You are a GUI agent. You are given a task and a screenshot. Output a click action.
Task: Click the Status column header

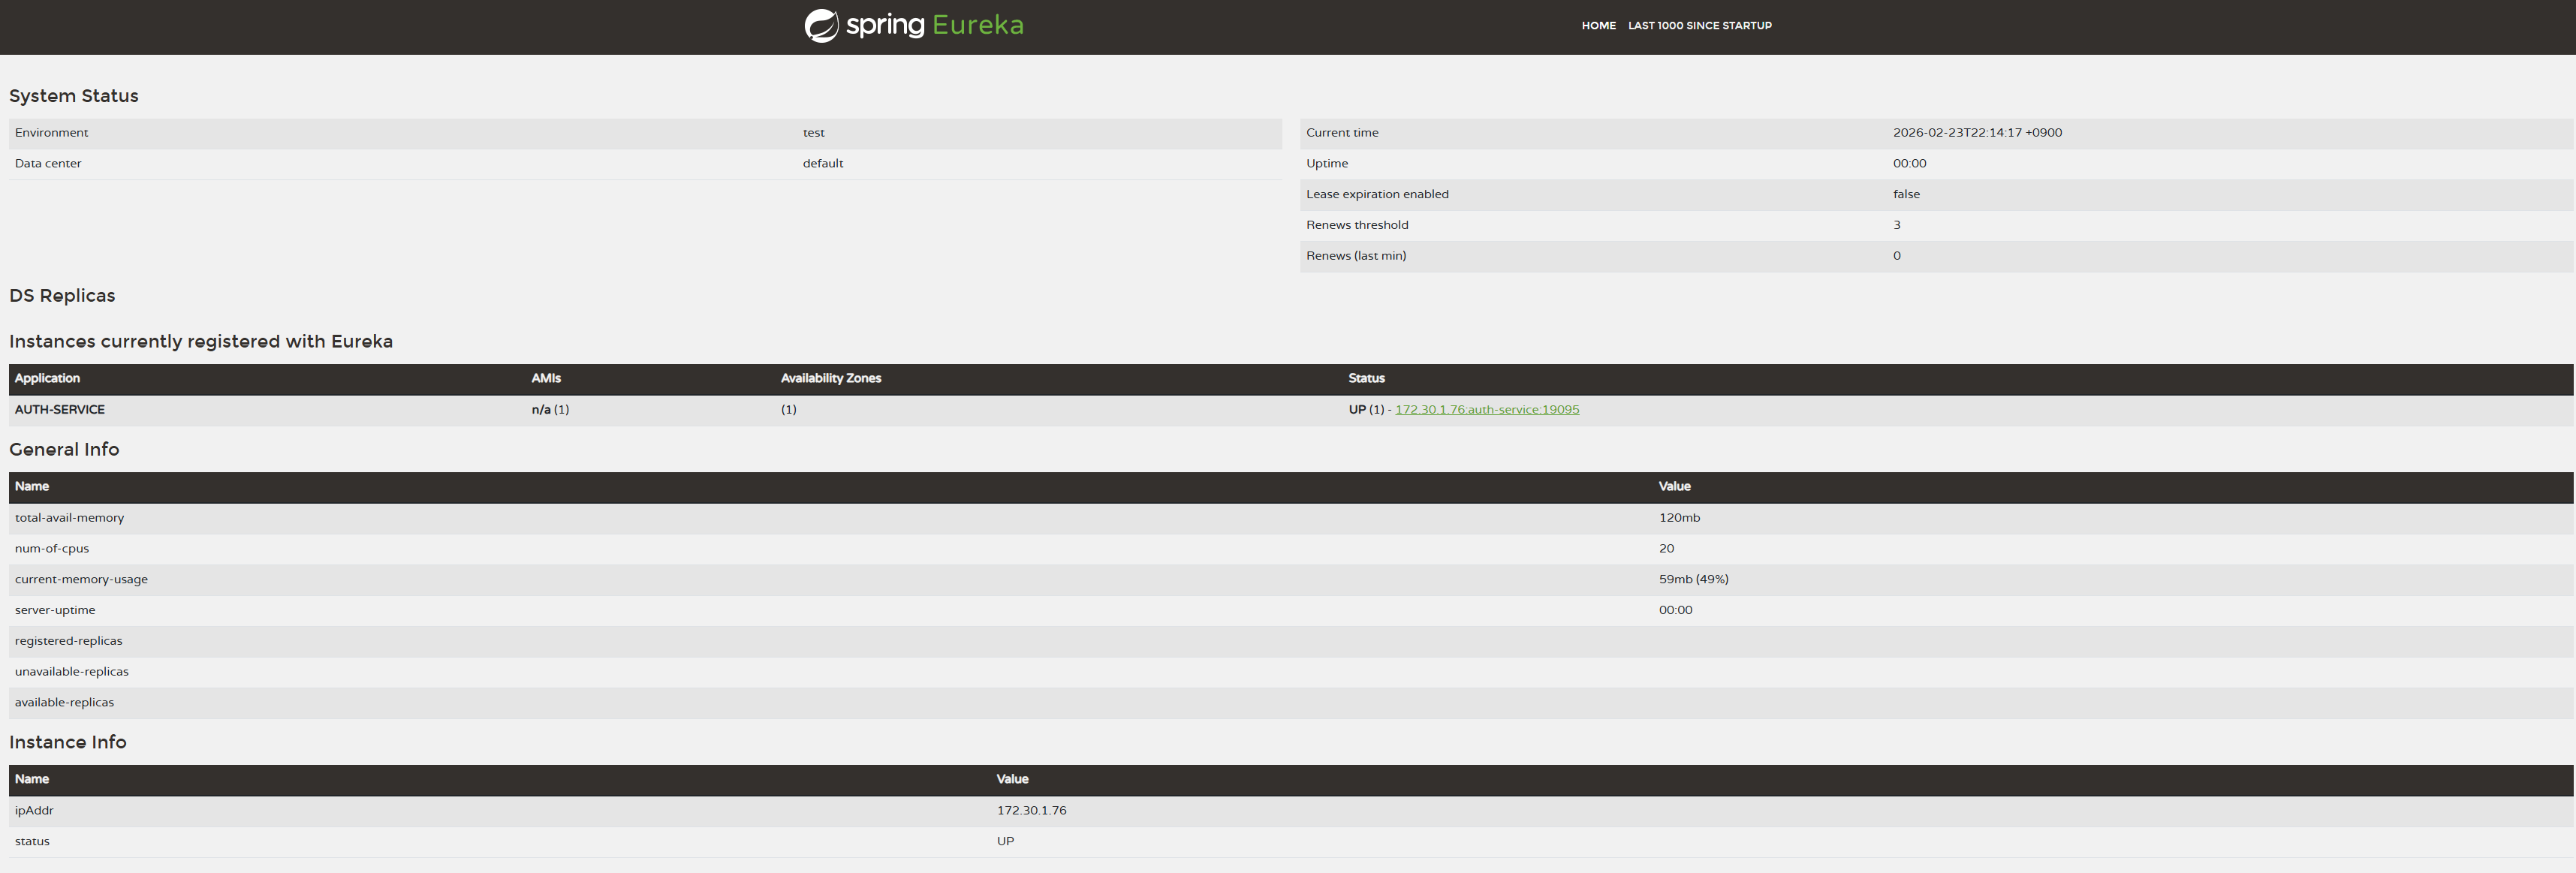[x=1366, y=379]
